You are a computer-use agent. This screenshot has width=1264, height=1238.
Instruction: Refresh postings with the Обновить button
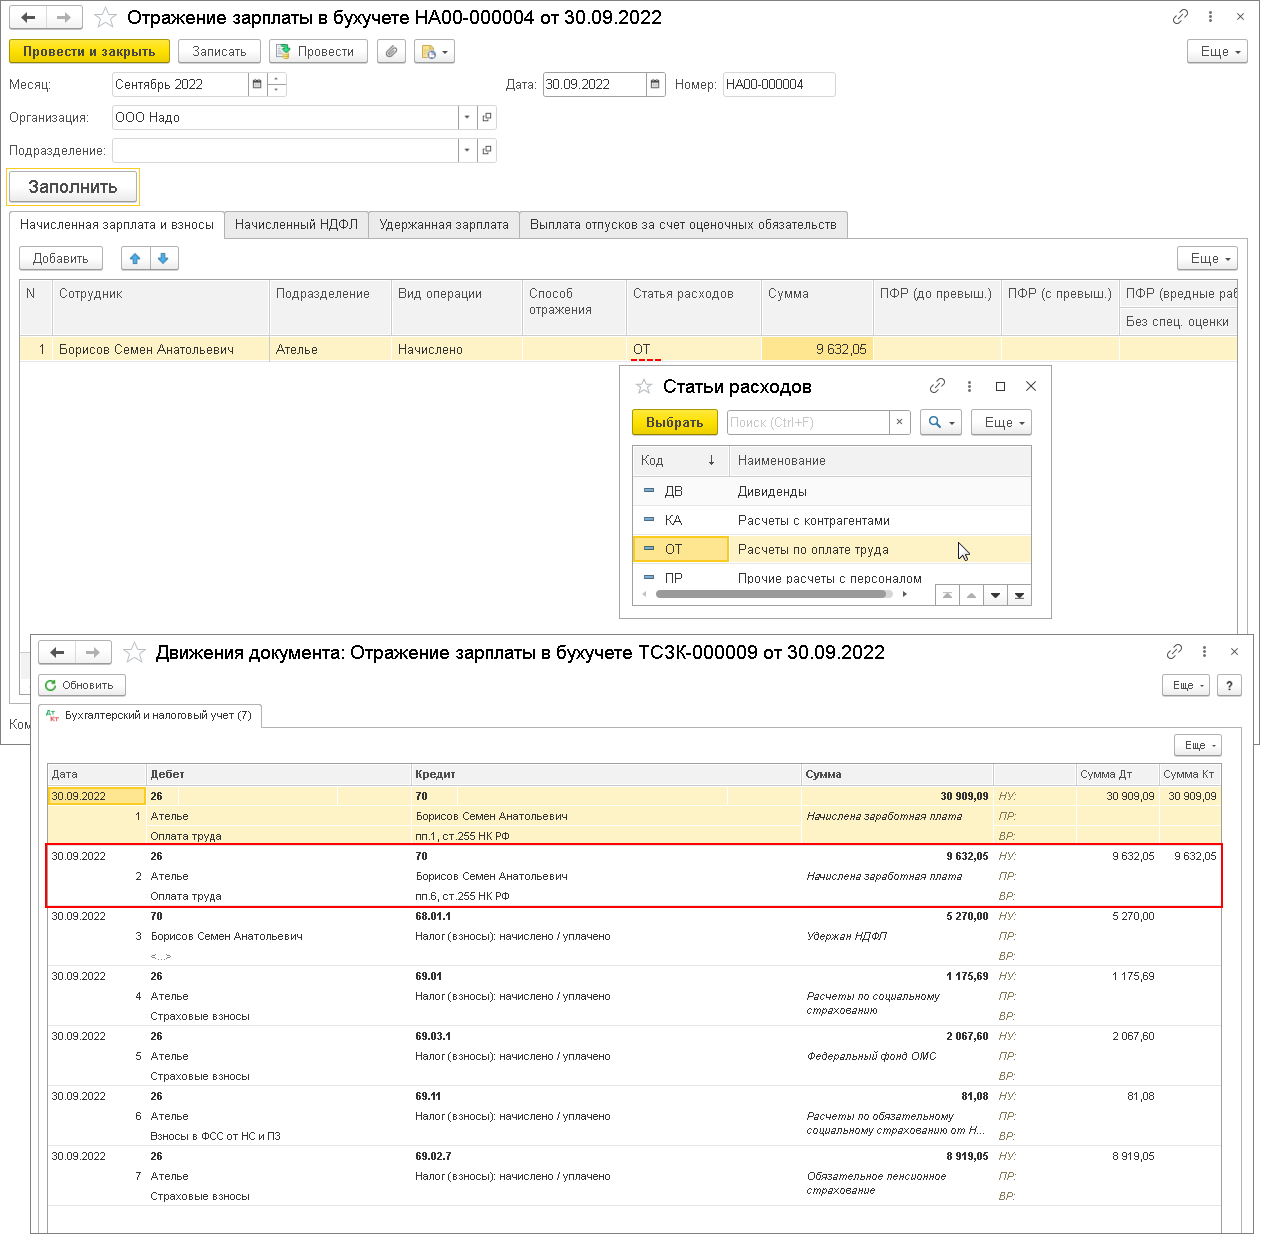(x=82, y=685)
